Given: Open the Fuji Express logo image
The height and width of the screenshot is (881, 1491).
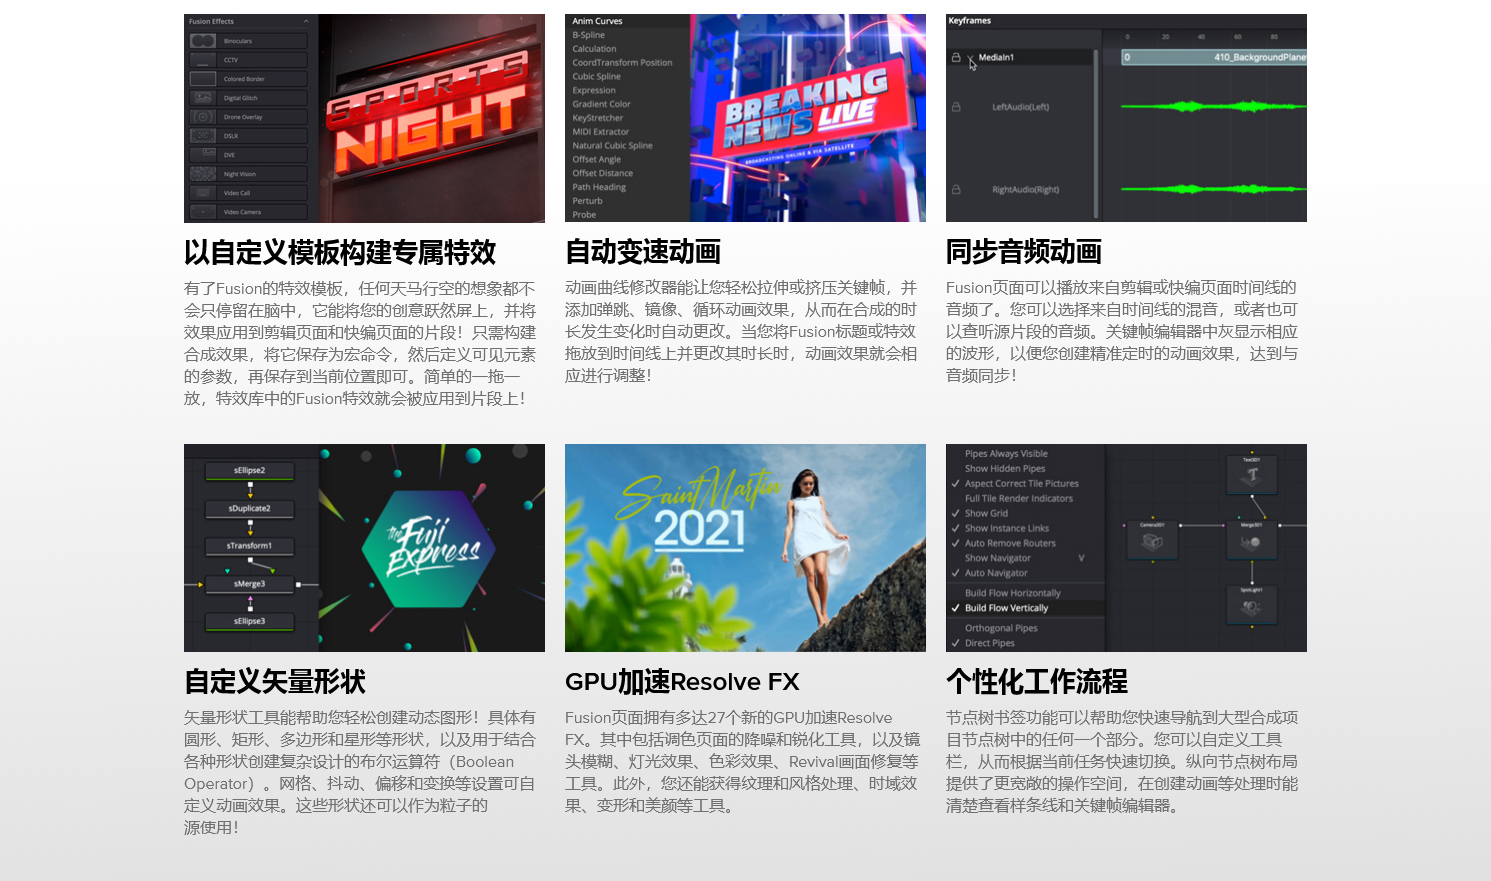Looking at the screenshot, I should 432,548.
